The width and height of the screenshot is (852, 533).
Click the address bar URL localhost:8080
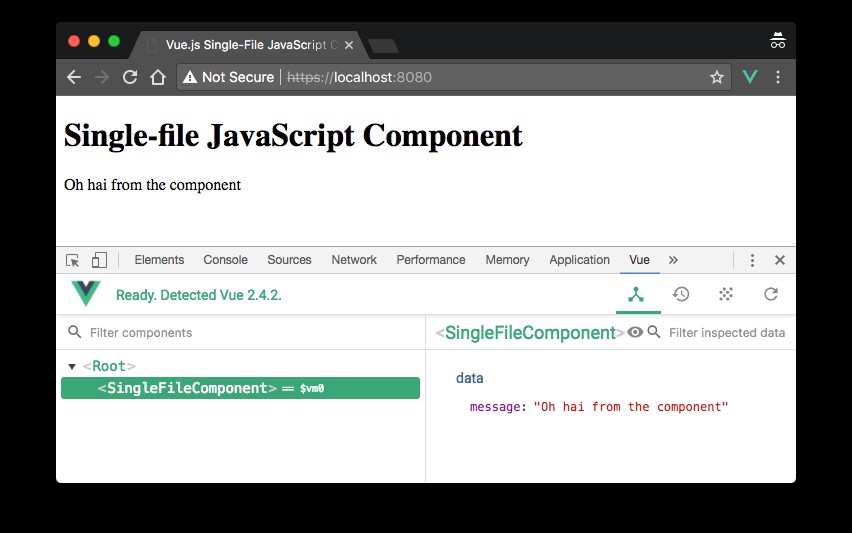pos(359,77)
